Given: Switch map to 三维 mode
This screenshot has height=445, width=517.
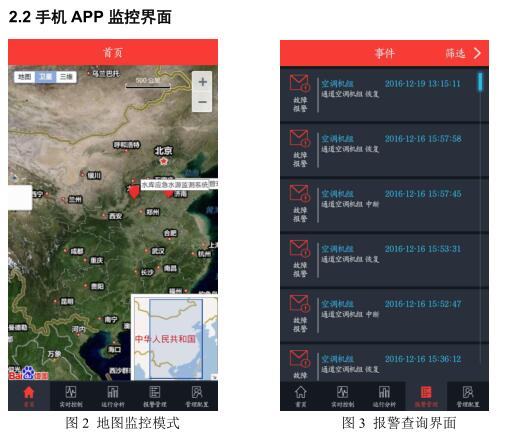Looking at the screenshot, I should tap(66, 77).
